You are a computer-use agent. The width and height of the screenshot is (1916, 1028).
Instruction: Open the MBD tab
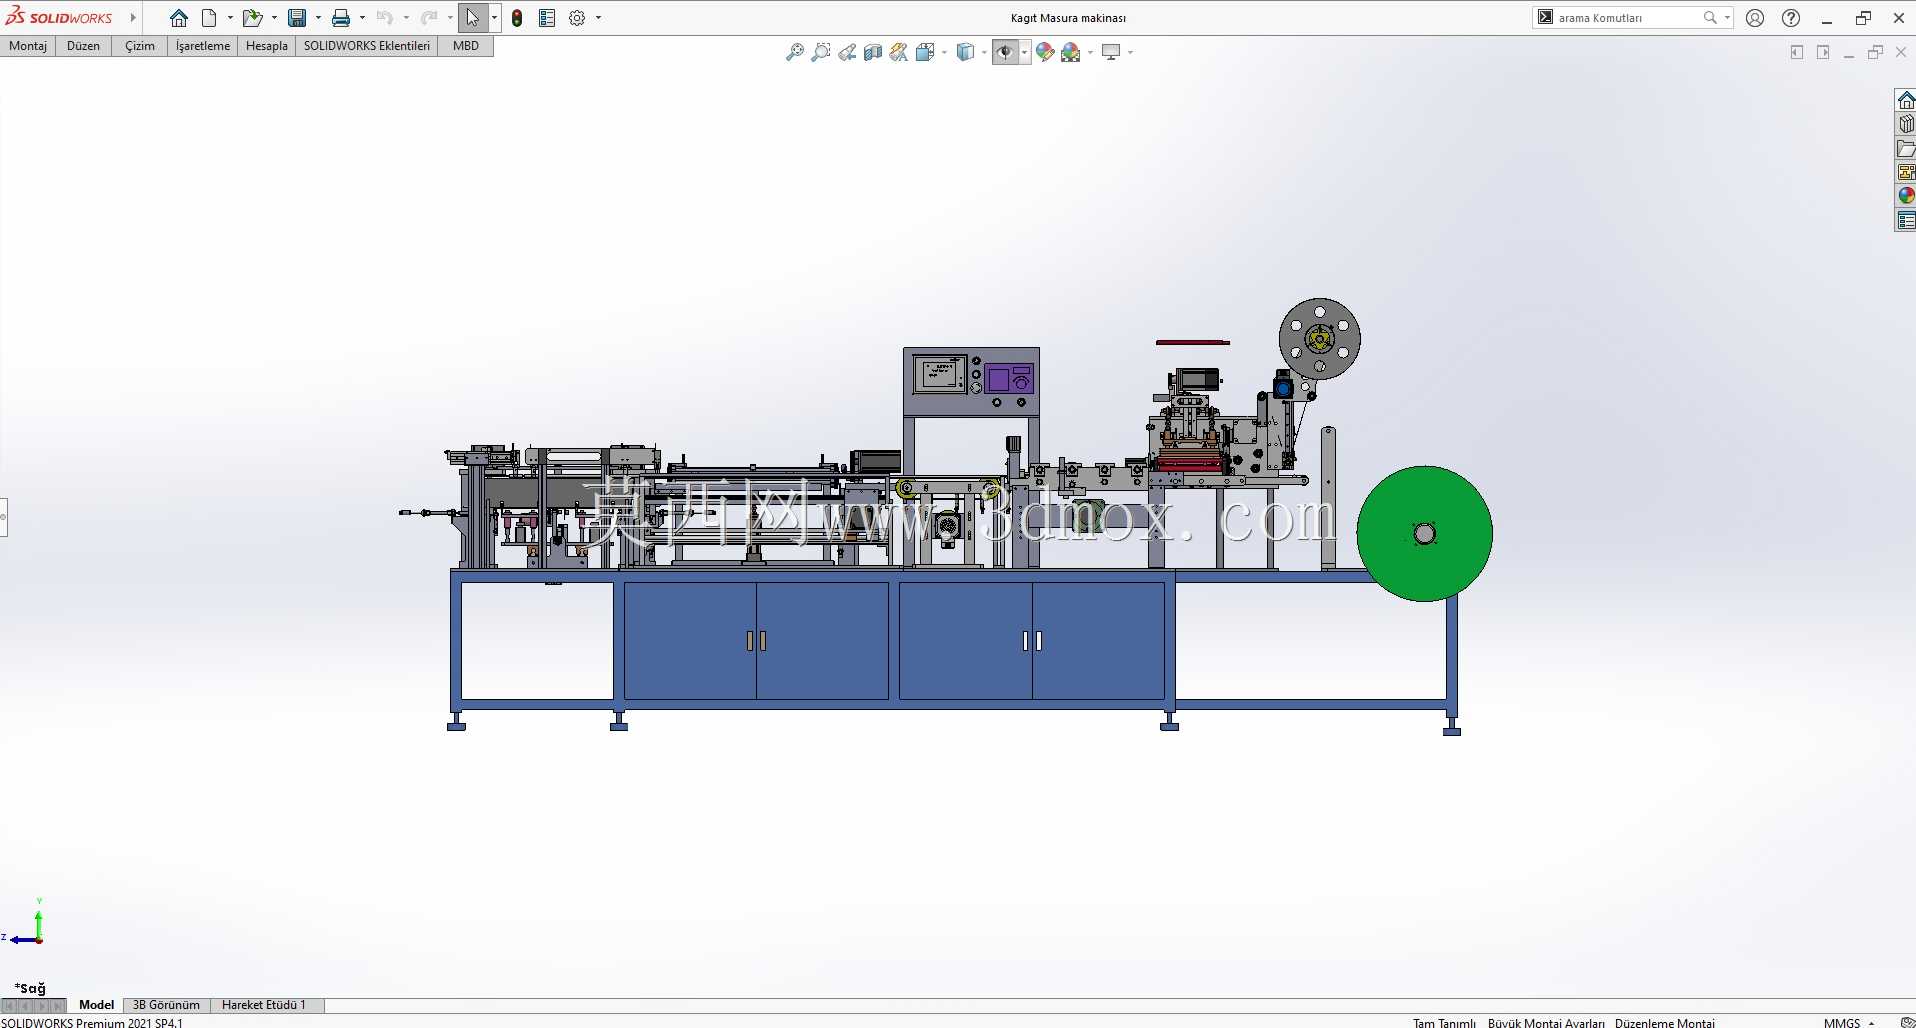(x=466, y=46)
